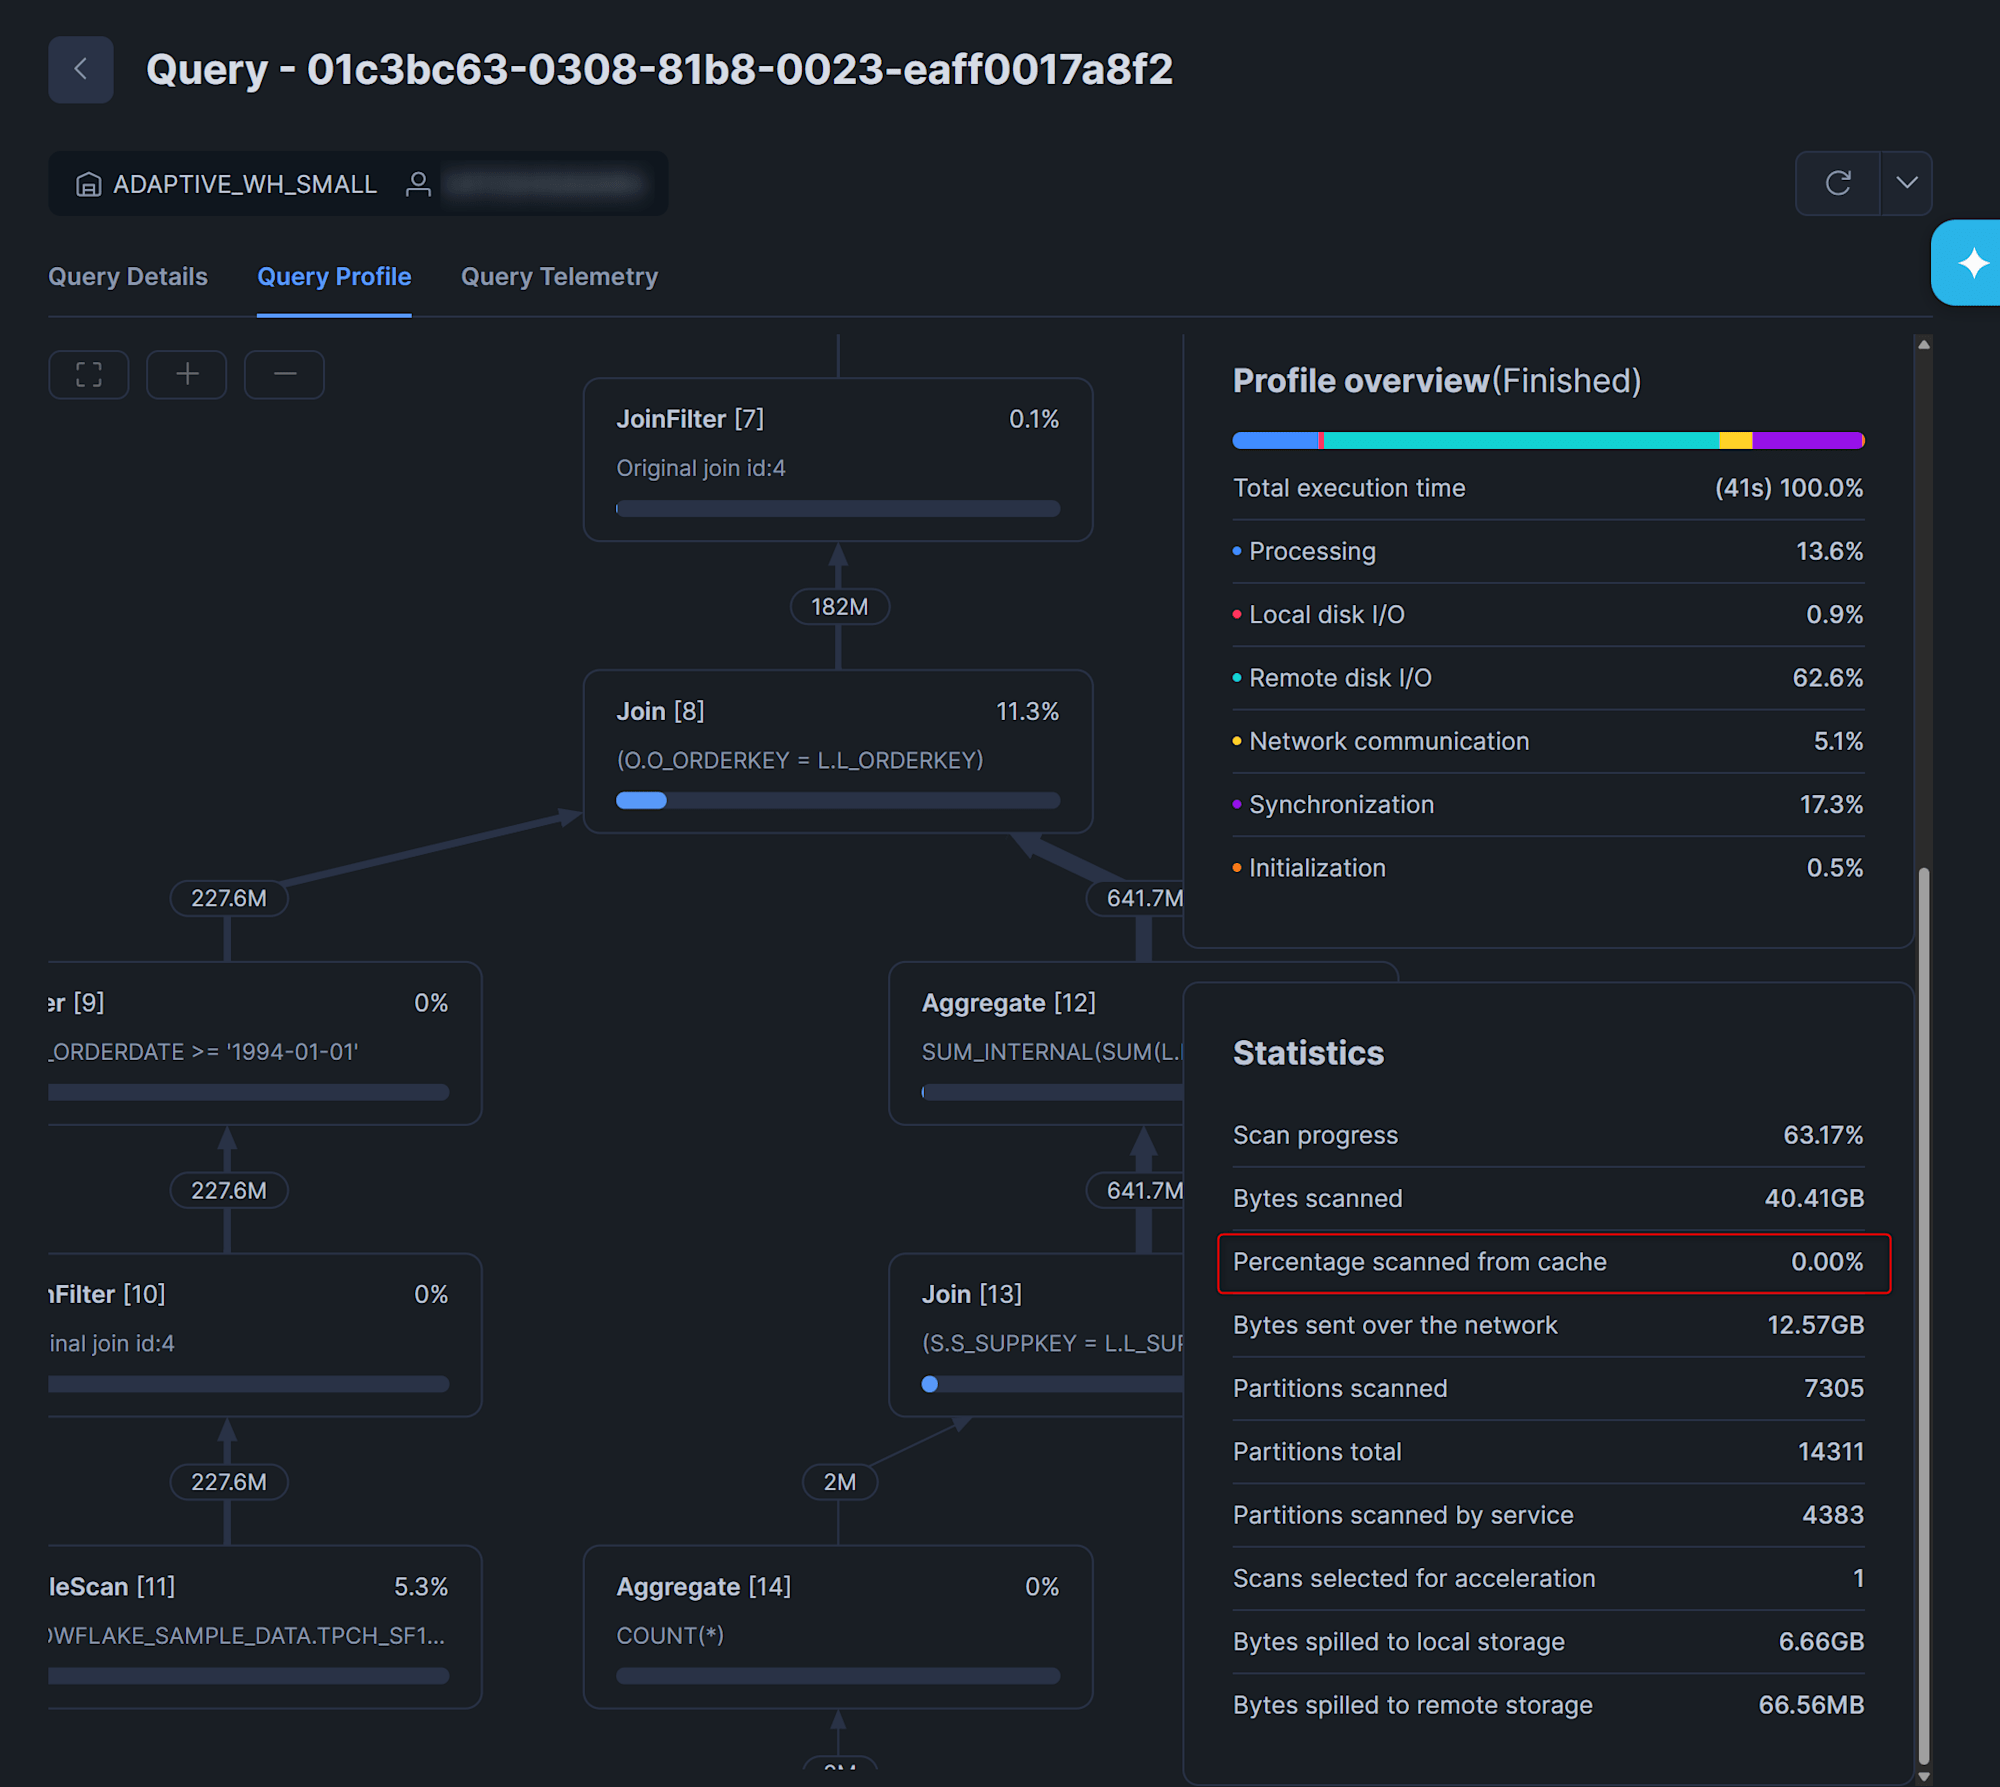The height and width of the screenshot is (1787, 2000).
Task: Click the back arrow button
Action: tap(80, 70)
